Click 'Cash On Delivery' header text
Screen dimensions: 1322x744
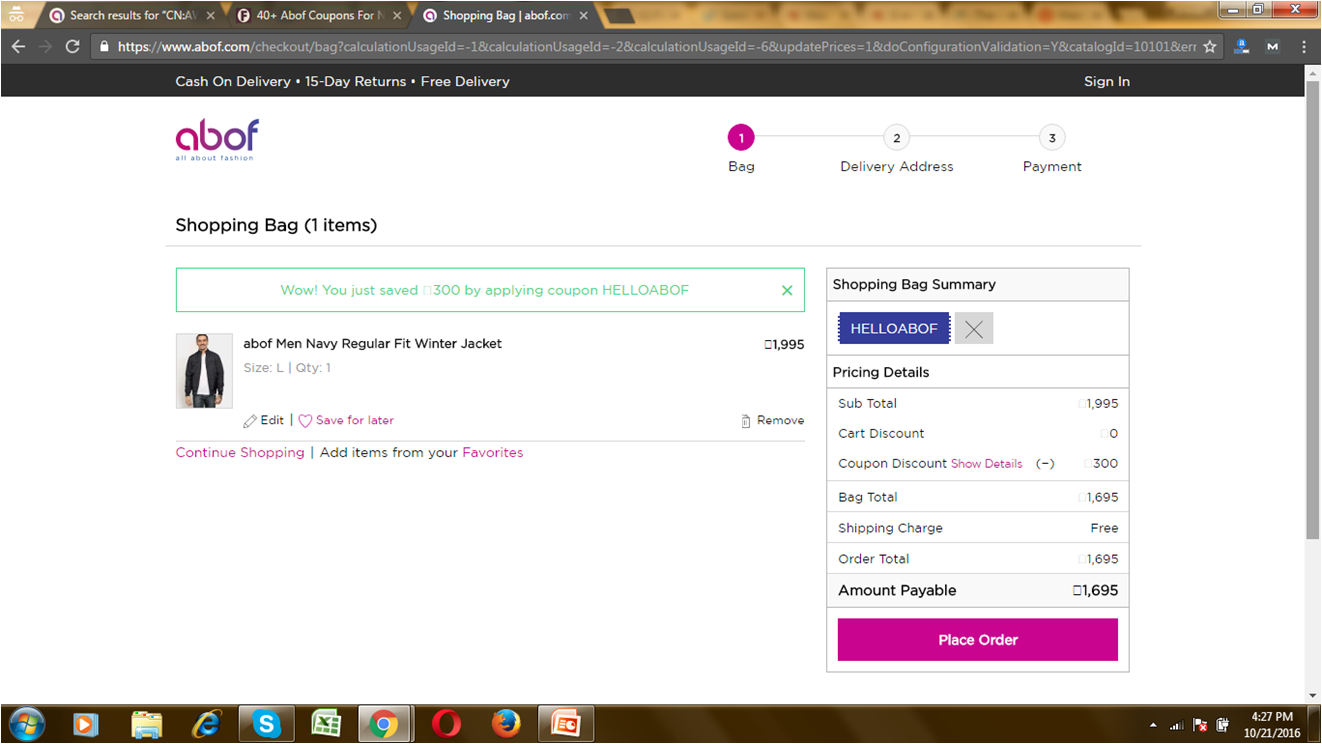pos(233,82)
